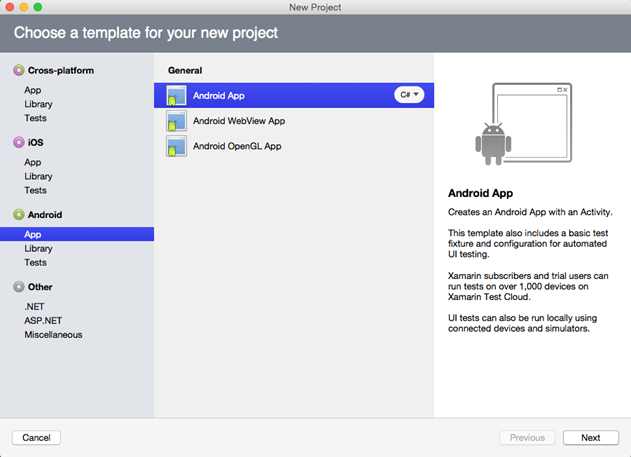Viewport: 631px width, 457px height.
Task: Click the Android App template icon
Action: (176, 96)
